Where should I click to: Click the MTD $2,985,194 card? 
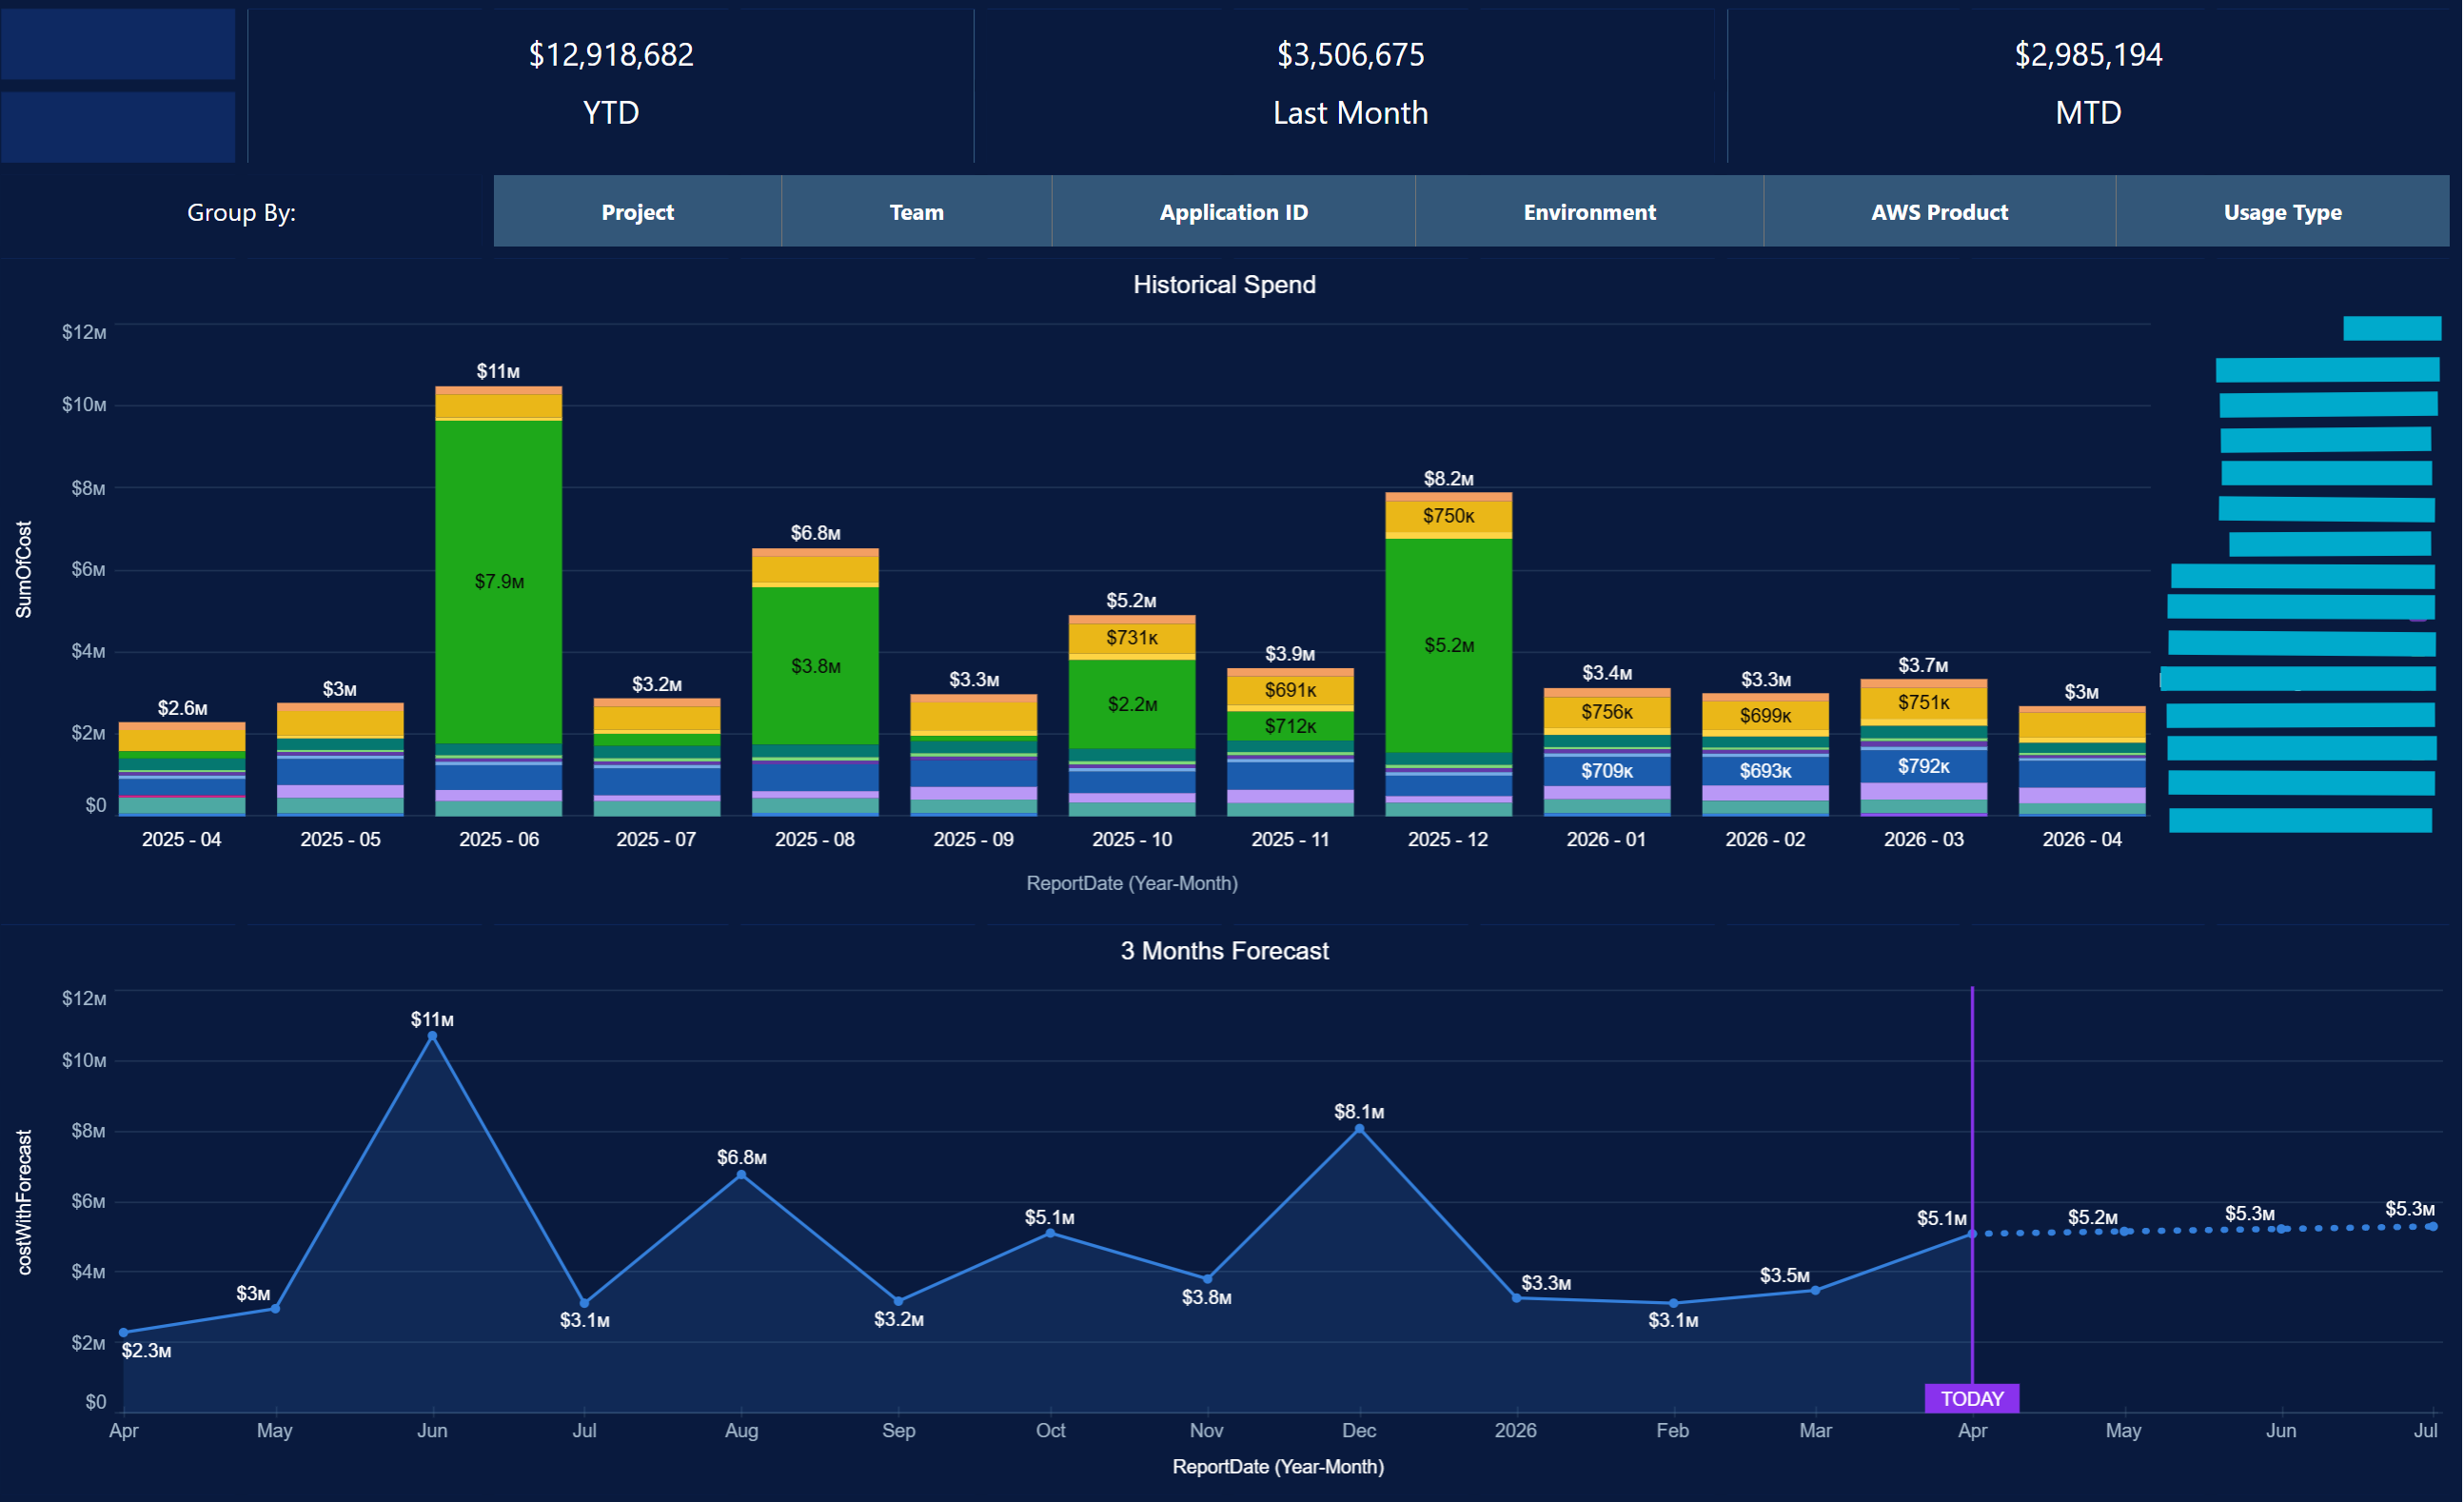[2088, 82]
